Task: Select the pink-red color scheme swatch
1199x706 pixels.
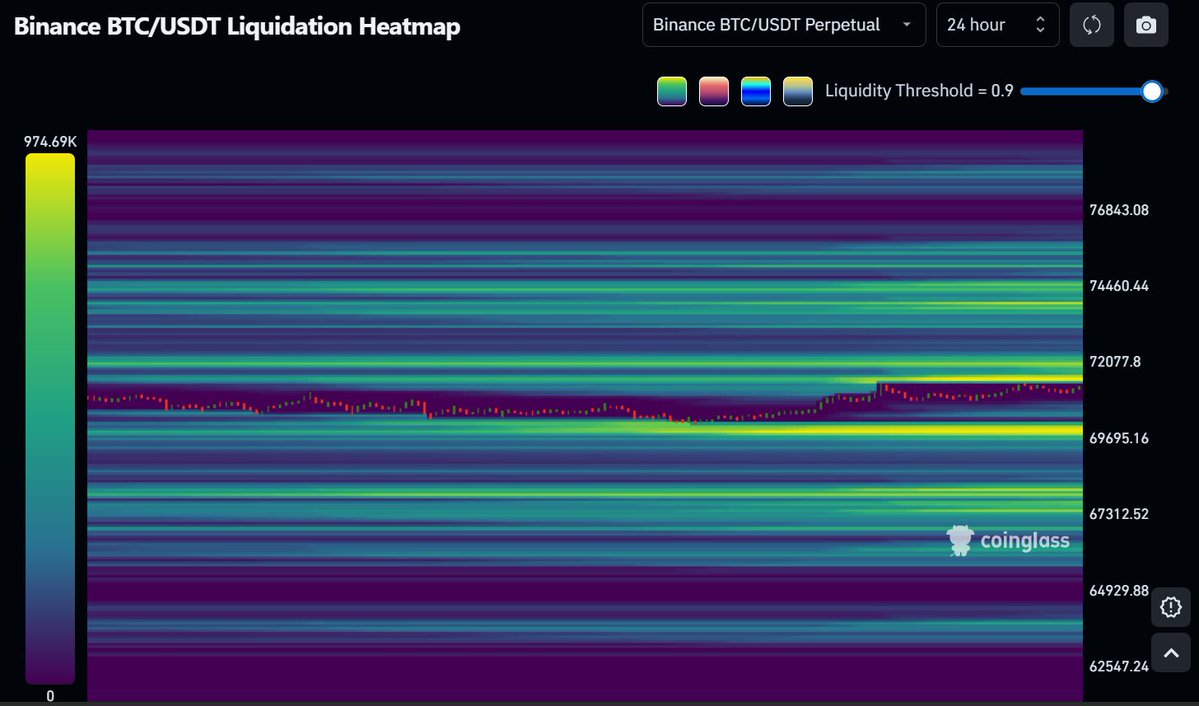Action: tap(713, 91)
